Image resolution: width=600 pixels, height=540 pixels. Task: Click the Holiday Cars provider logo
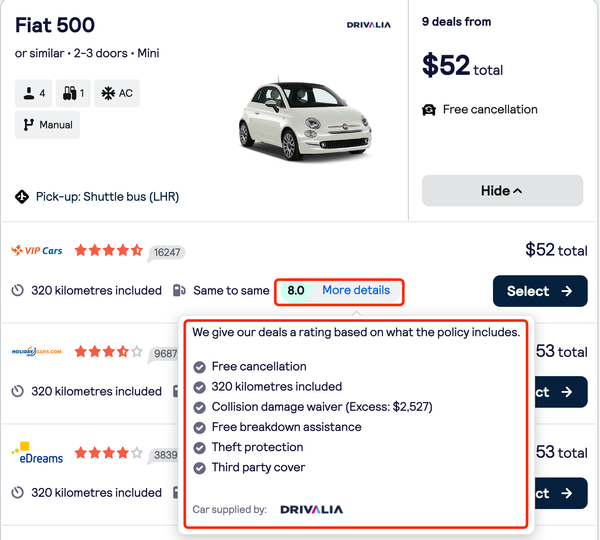pyautogui.click(x=37, y=351)
